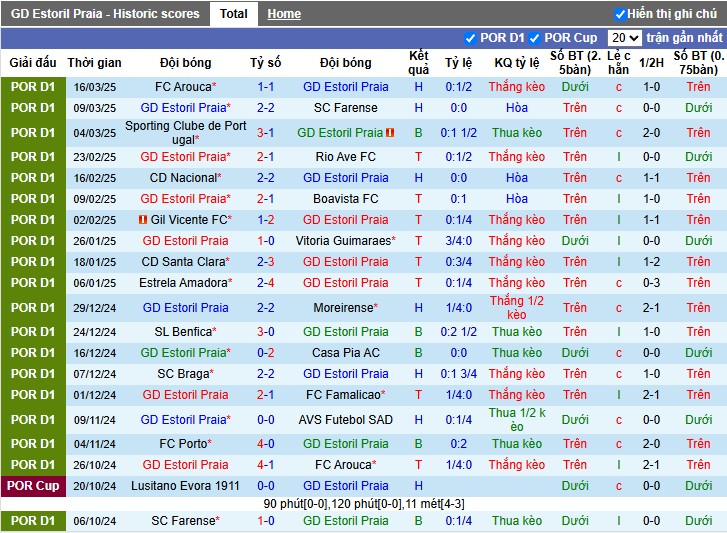This screenshot has height=533, width=727.
Task: Select the Giải đấu column header
Action: click(x=33, y=63)
